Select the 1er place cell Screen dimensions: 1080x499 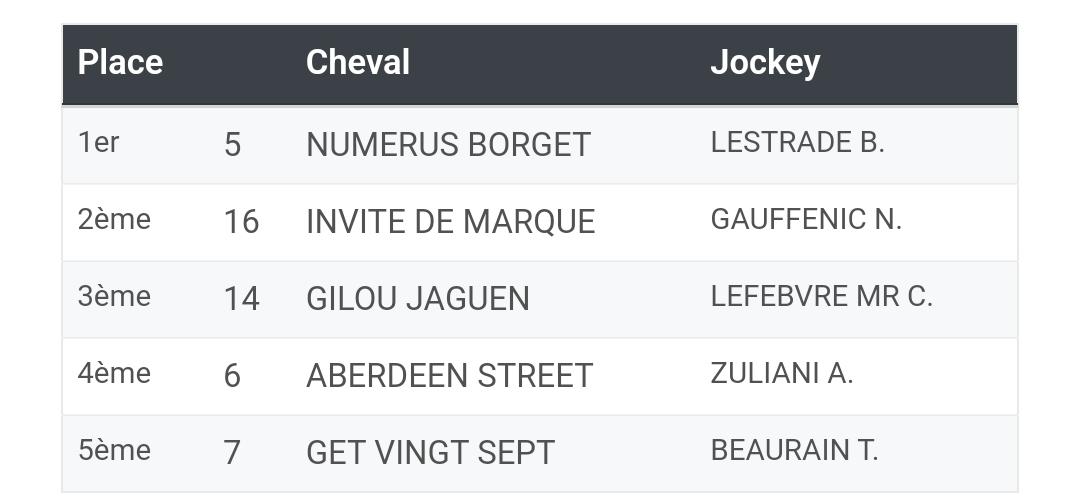[x=98, y=143]
